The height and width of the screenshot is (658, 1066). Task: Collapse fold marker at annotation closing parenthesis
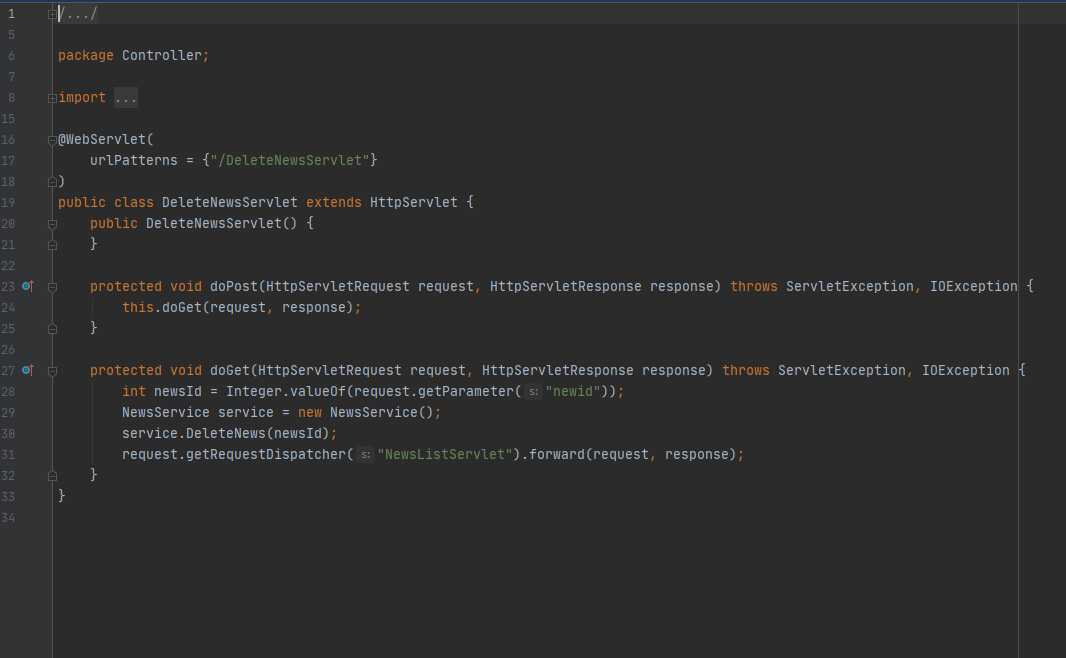(x=52, y=182)
